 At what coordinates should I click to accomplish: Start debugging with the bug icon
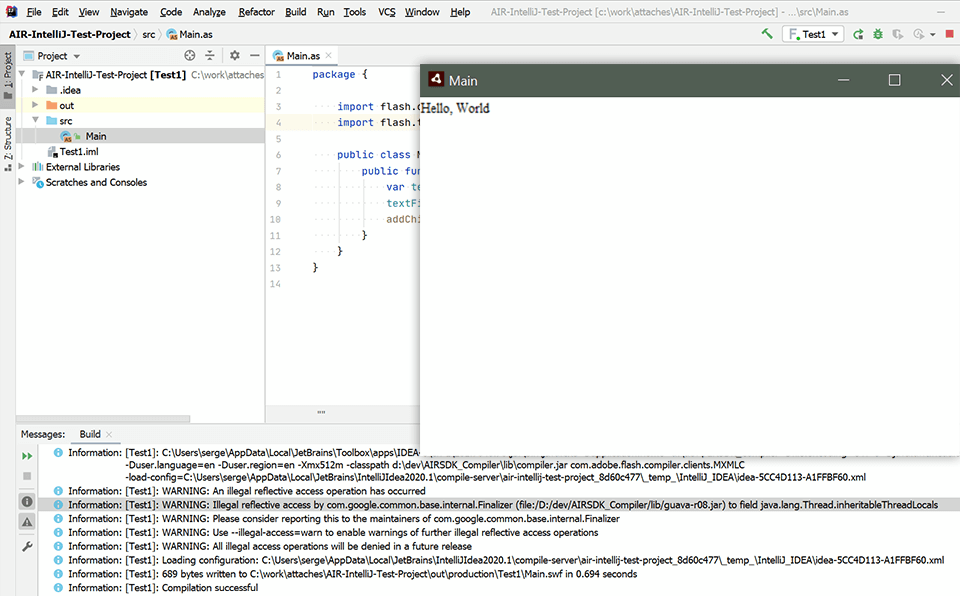tap(878, 34)
